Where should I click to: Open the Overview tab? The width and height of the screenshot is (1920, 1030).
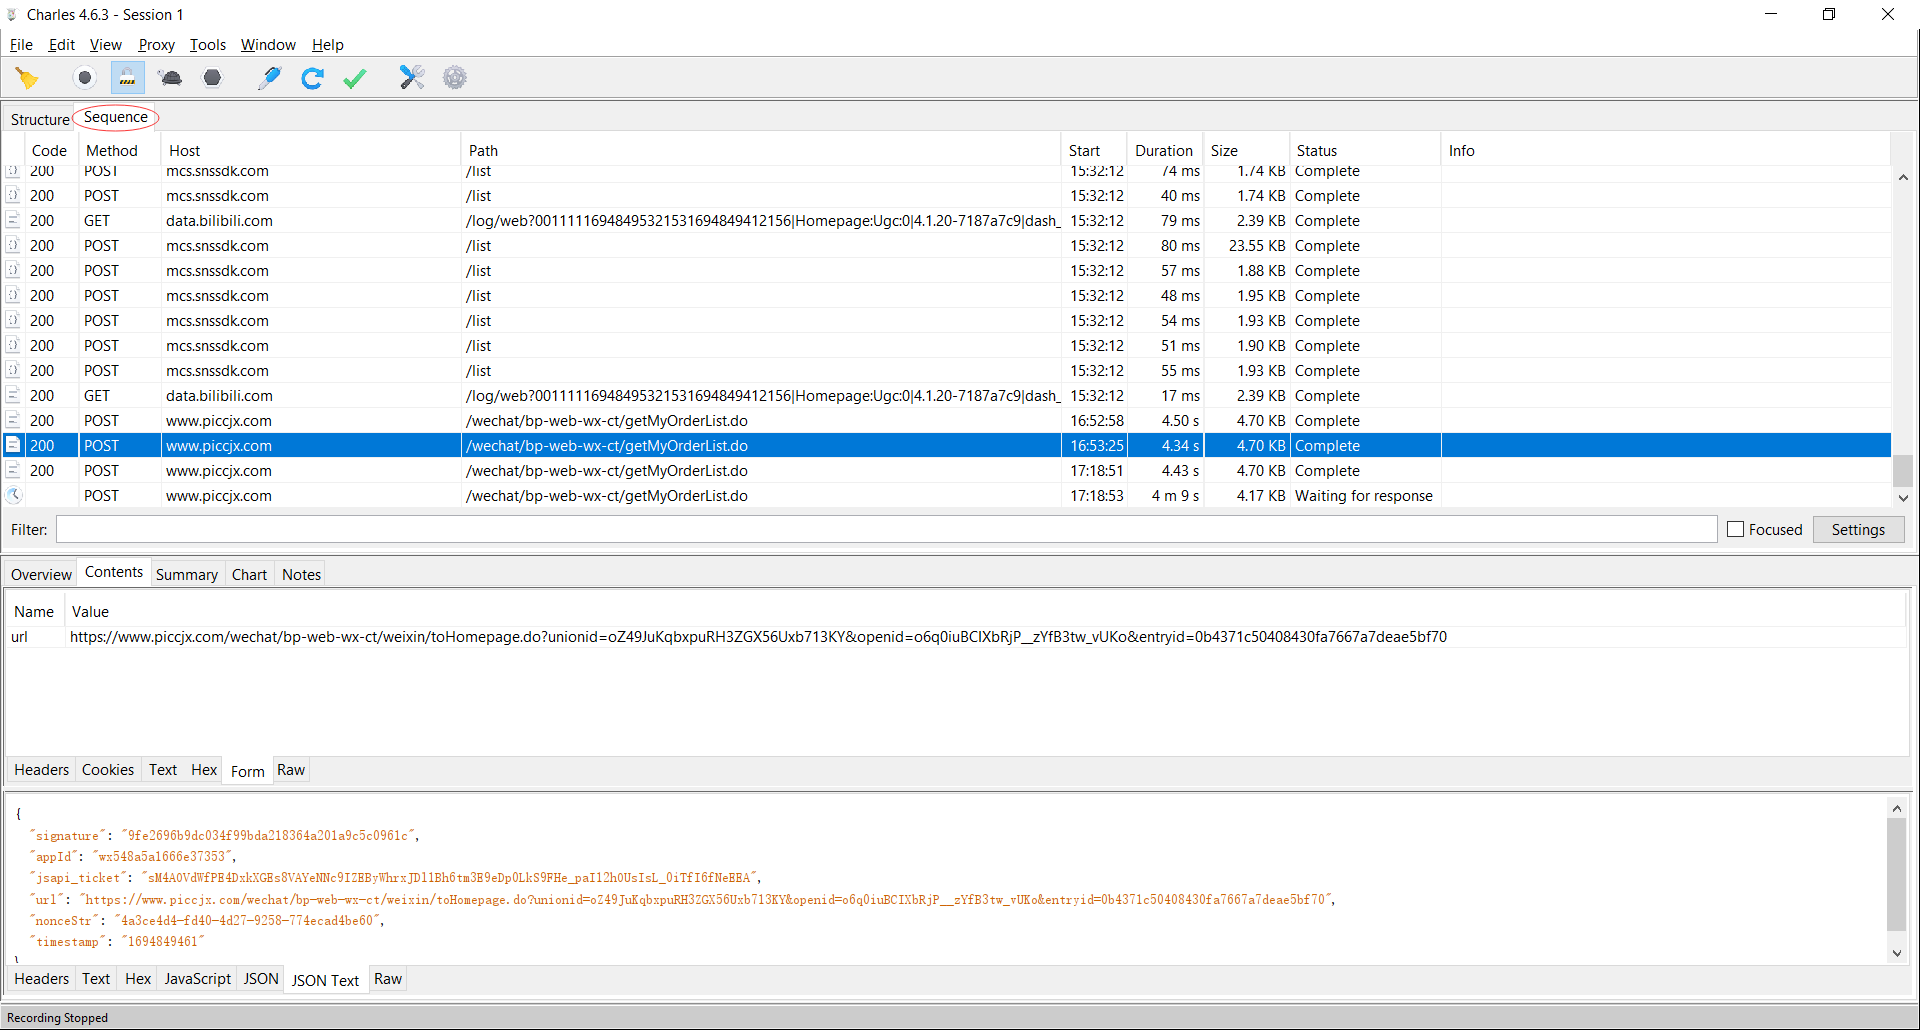[x=41, y=575]
